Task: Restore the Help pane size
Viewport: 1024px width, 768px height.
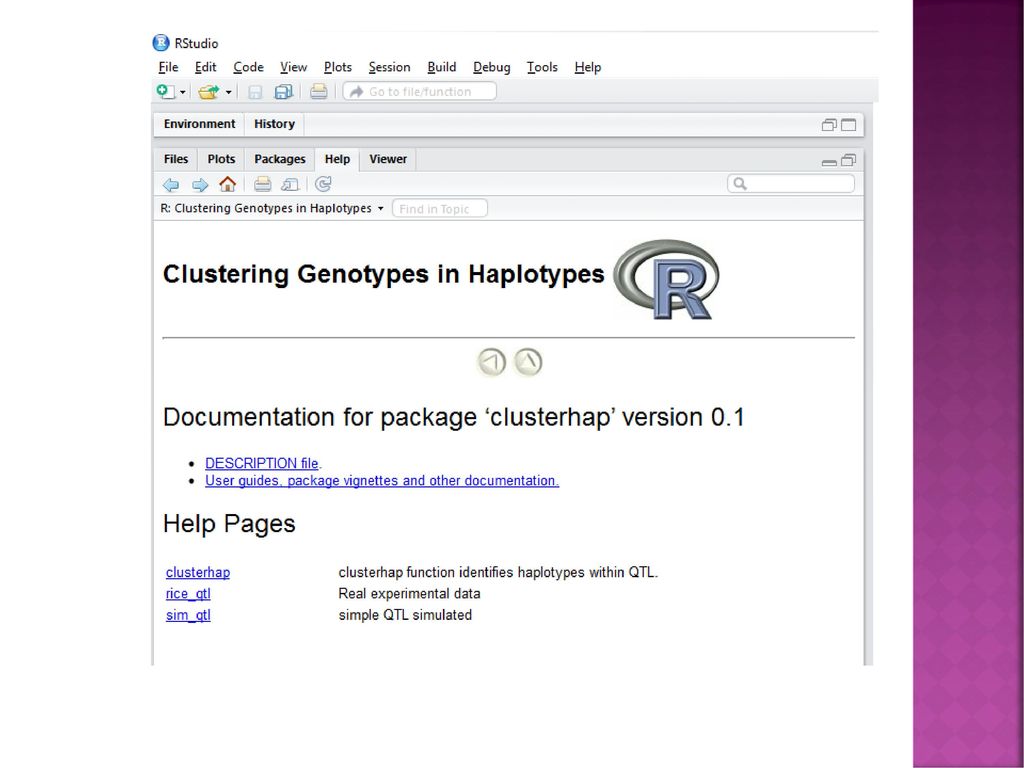Action: point(848,160)
